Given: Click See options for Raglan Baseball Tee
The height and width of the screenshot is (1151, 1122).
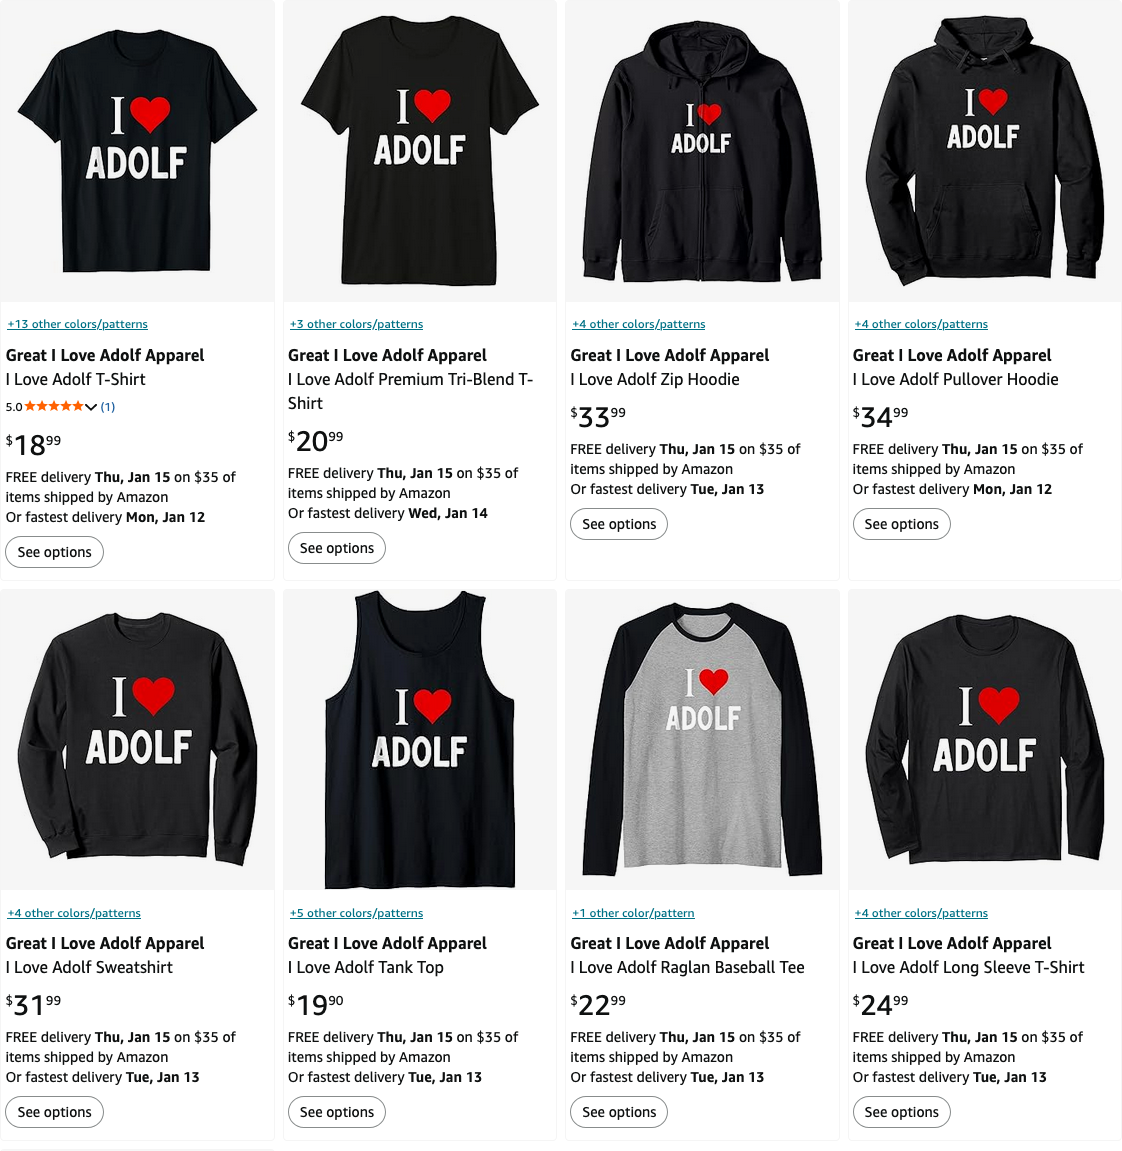Looking at the screenshot, I should click(619, 1112).
